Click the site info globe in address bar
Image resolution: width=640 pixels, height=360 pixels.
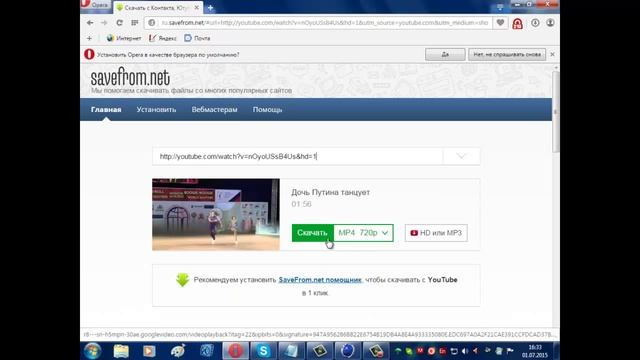[152, 23]
